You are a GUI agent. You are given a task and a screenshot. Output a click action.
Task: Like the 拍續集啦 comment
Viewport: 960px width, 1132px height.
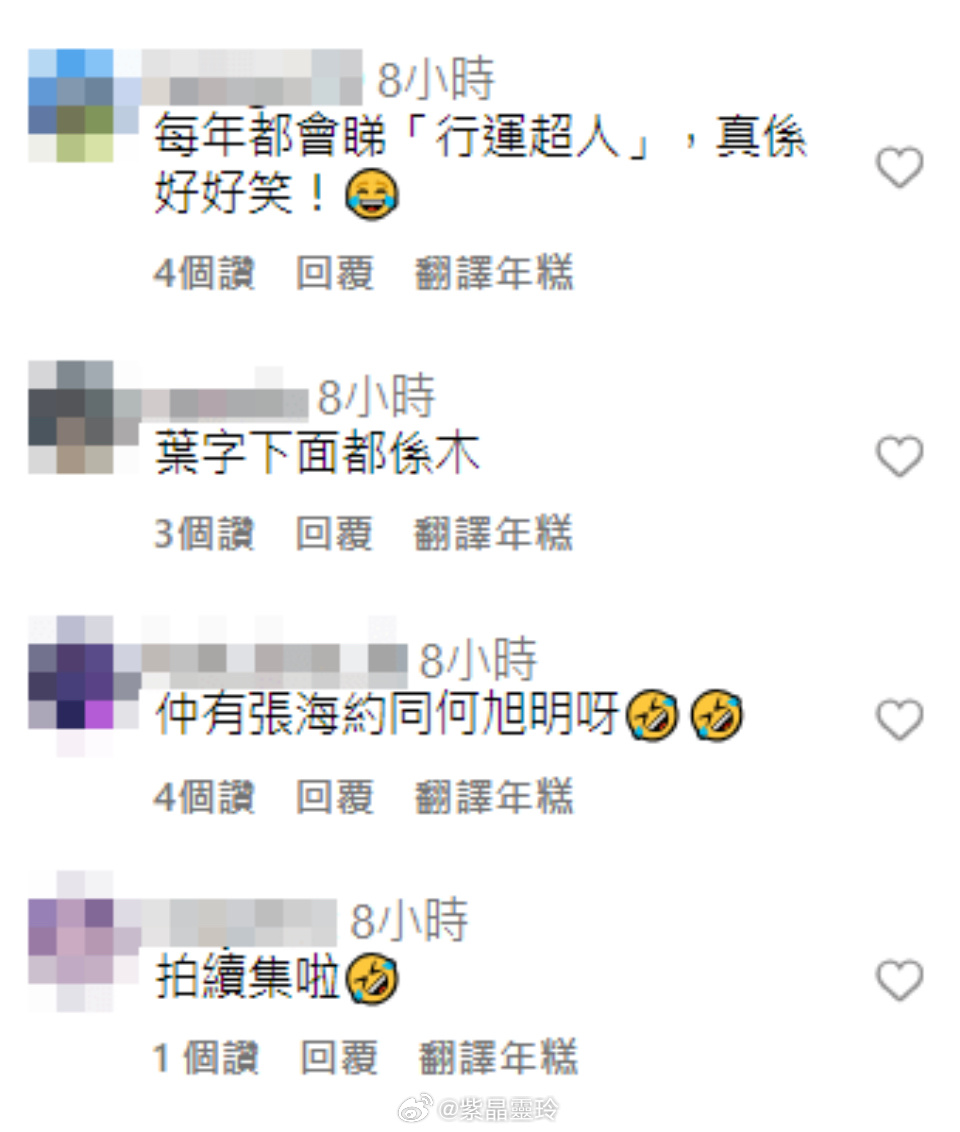pos(899,980)
